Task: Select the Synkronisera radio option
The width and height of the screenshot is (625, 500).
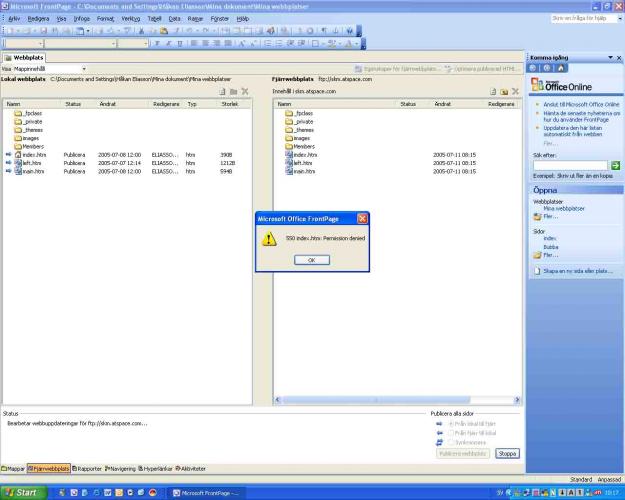Action: pyautogui.click(x=450, y=441)
